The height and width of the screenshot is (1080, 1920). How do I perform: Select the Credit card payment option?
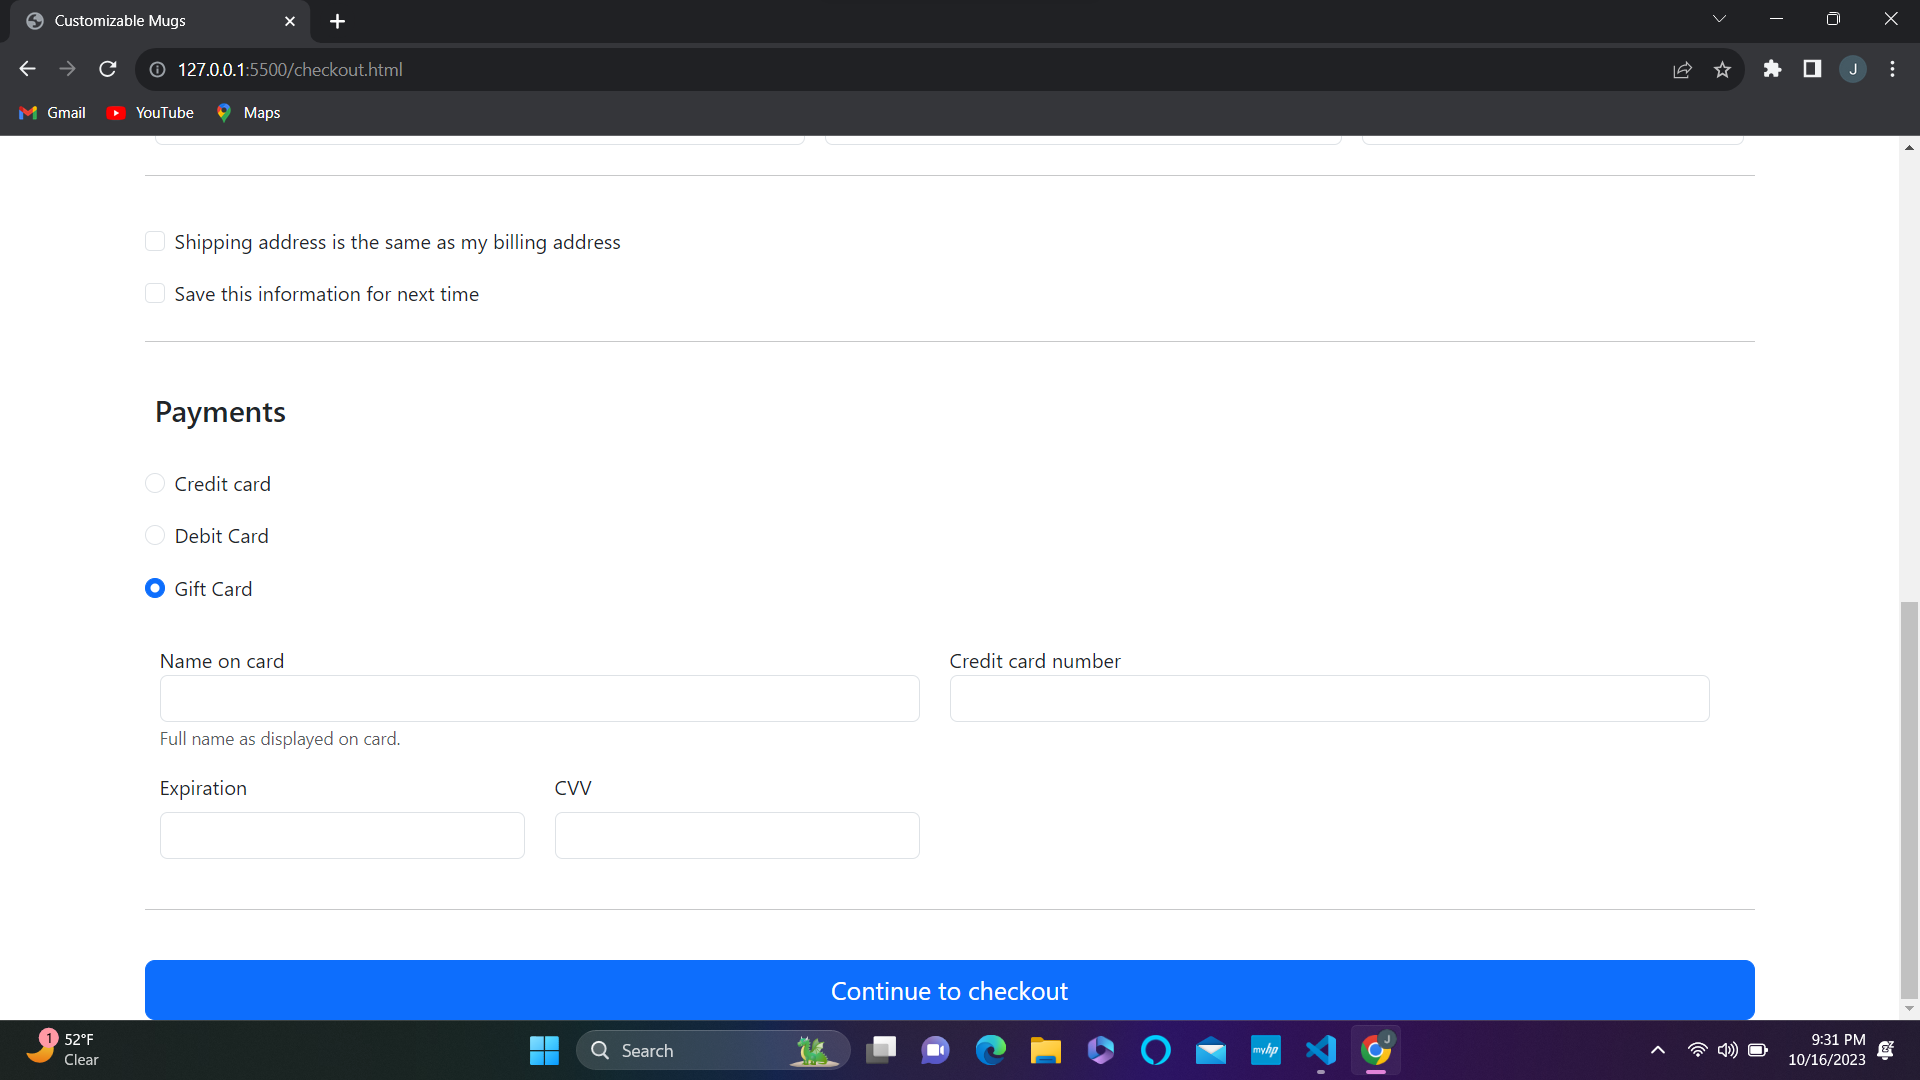point(155,483)
